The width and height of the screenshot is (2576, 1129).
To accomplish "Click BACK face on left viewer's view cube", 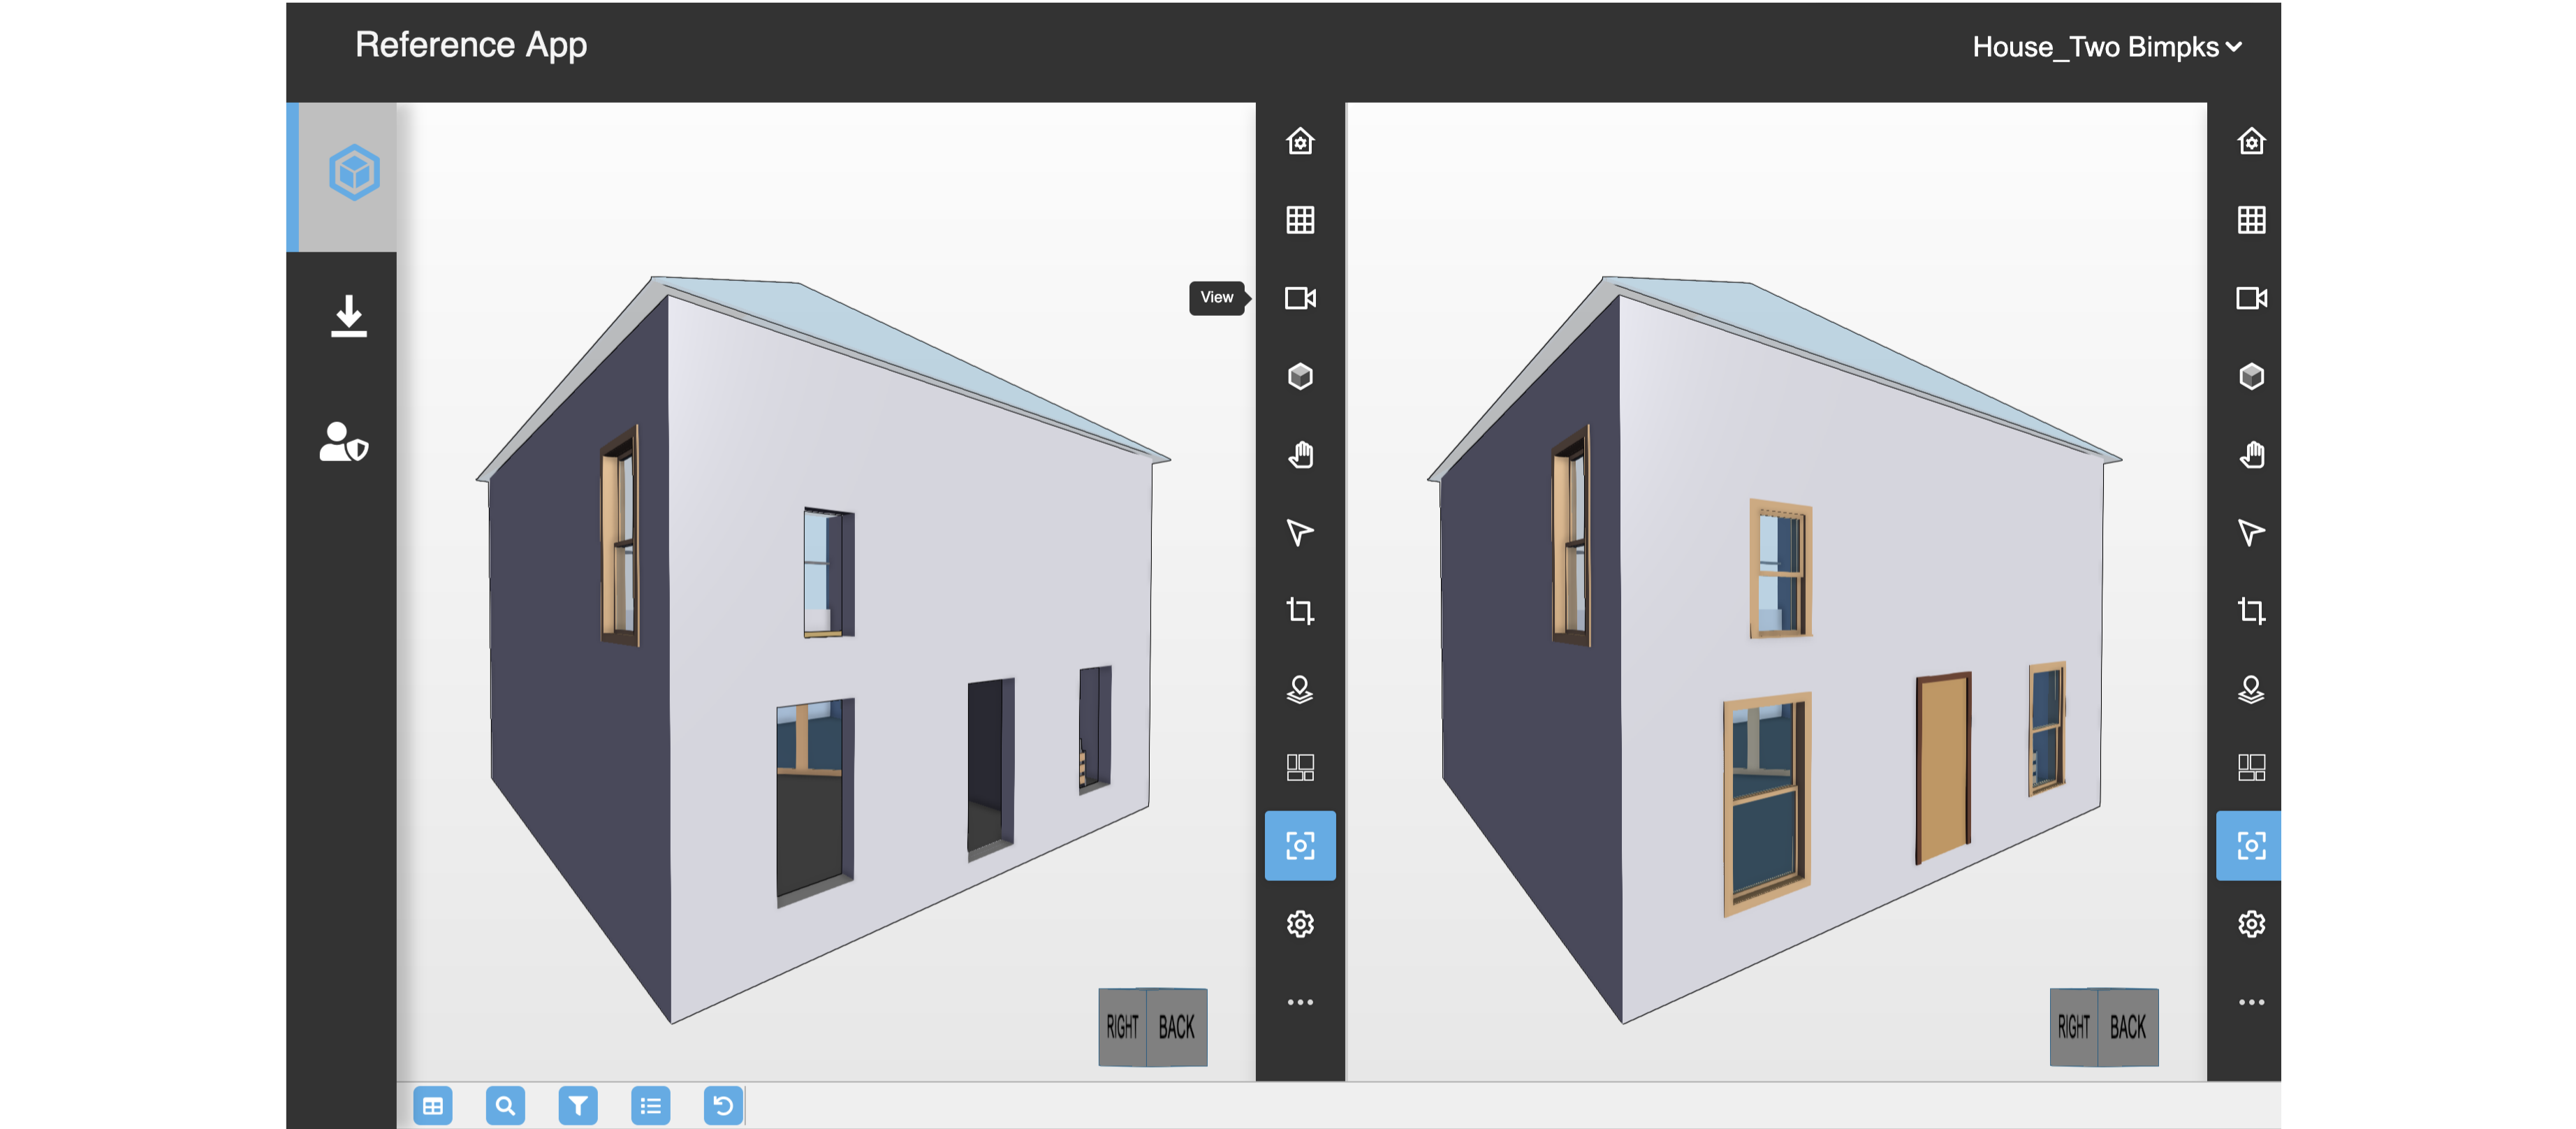I will (1176, 1027).
